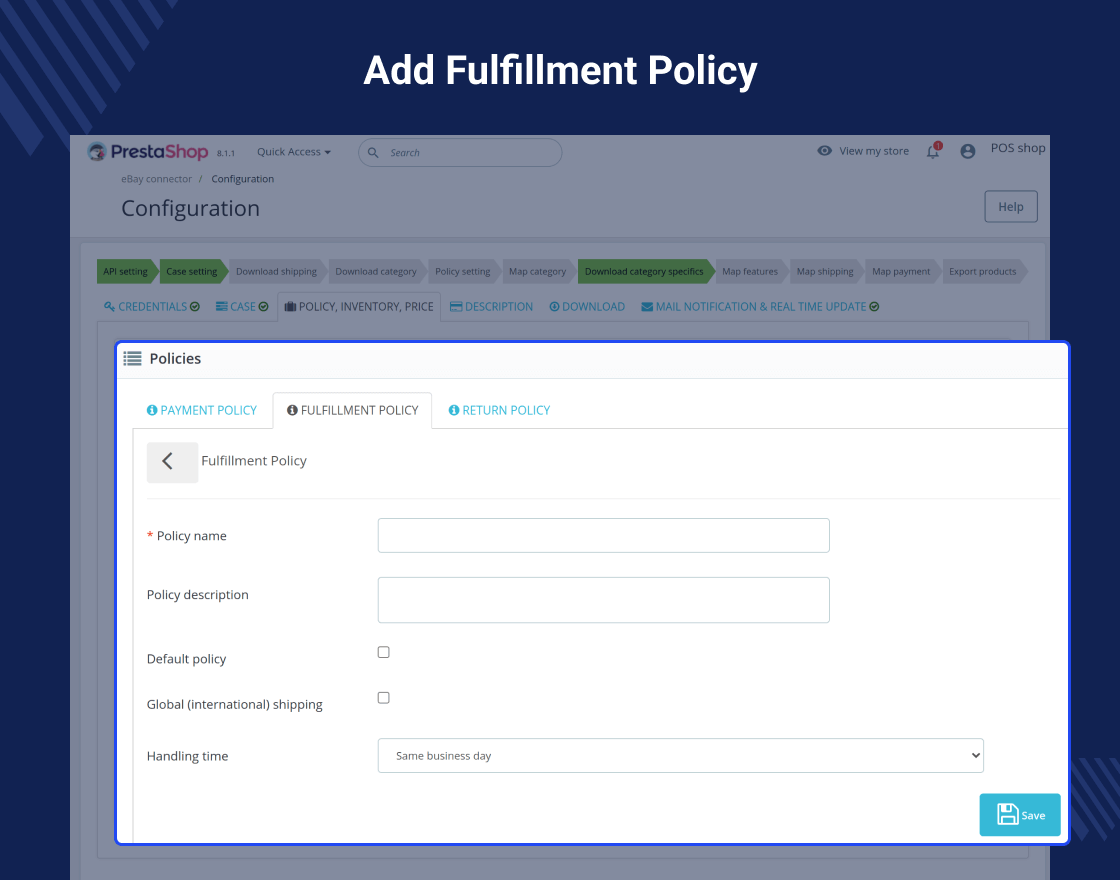Click the Policy description text box
The width and height of the screenshot is (1120, 880).
pos(603,600)
